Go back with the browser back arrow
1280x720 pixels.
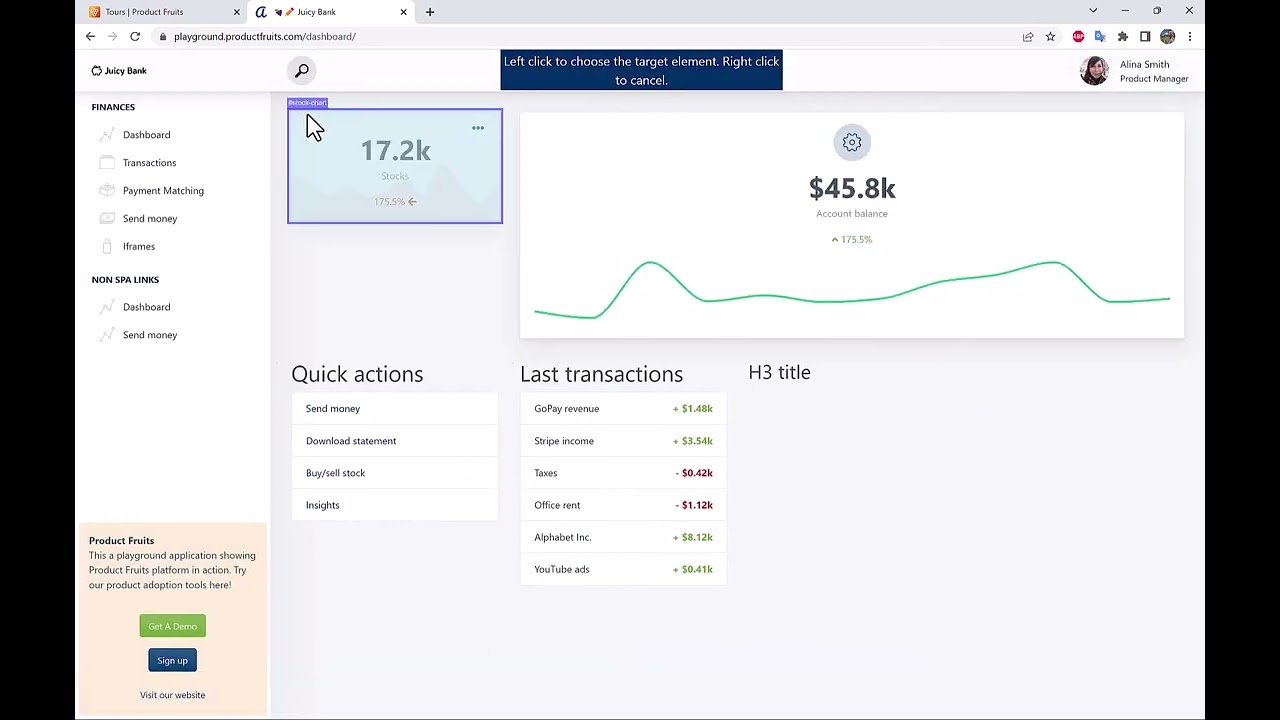coord(90,37)
